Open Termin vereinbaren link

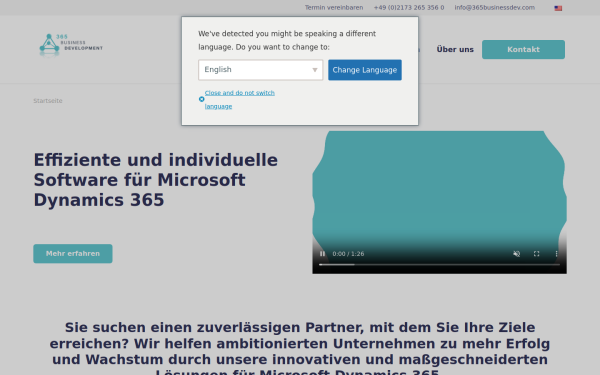[334, 8]
